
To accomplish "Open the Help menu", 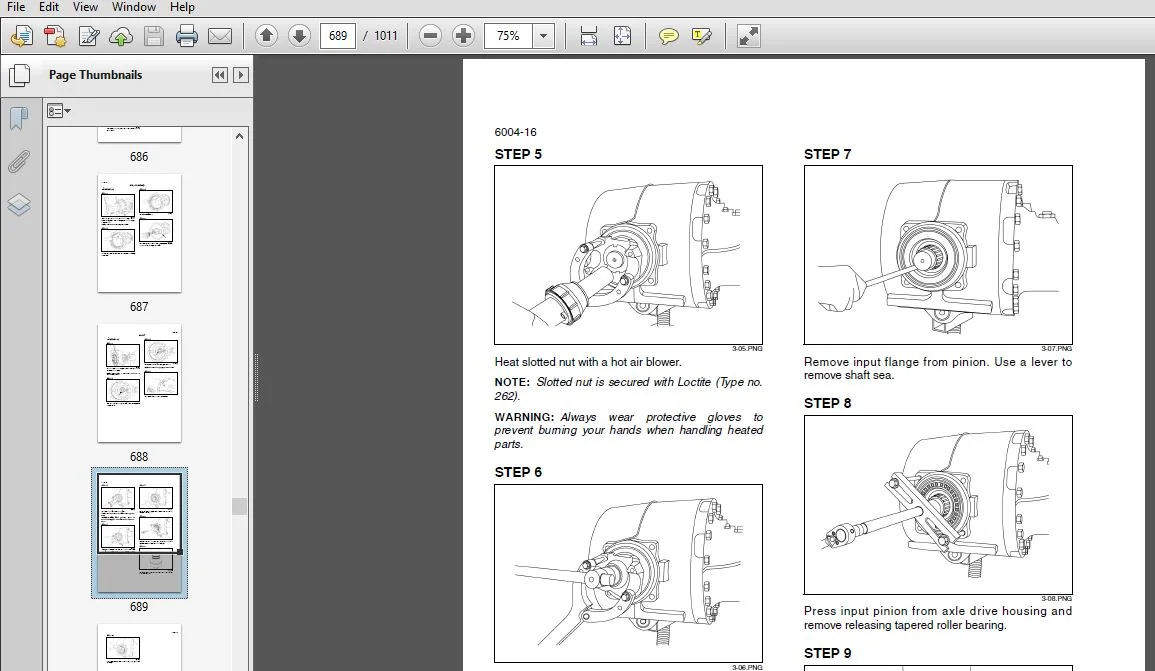I will click(182, 7).
